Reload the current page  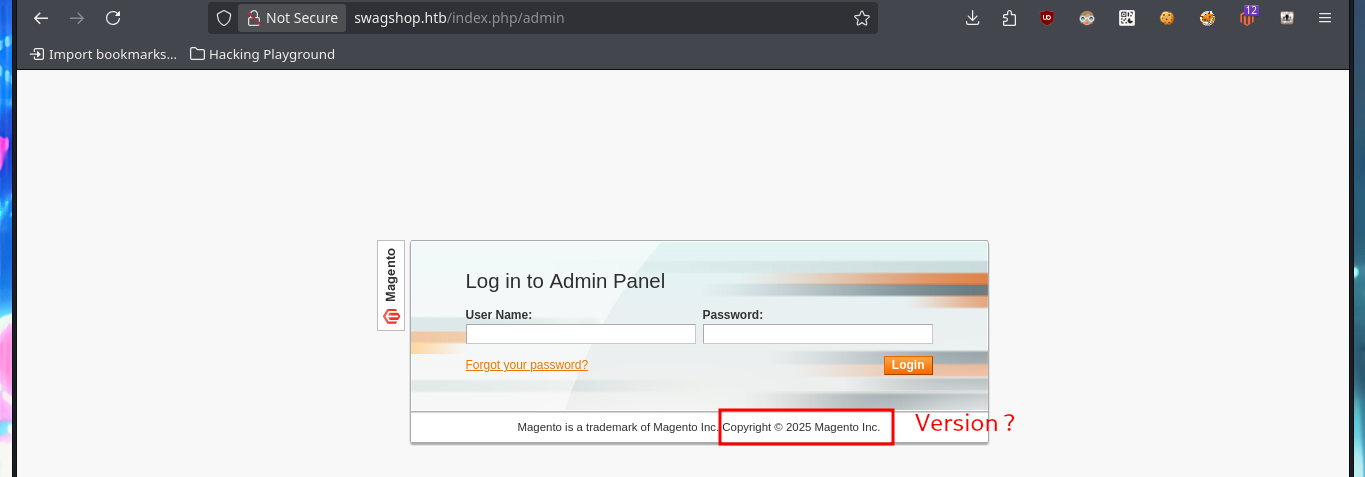click(x=113, y=18)
